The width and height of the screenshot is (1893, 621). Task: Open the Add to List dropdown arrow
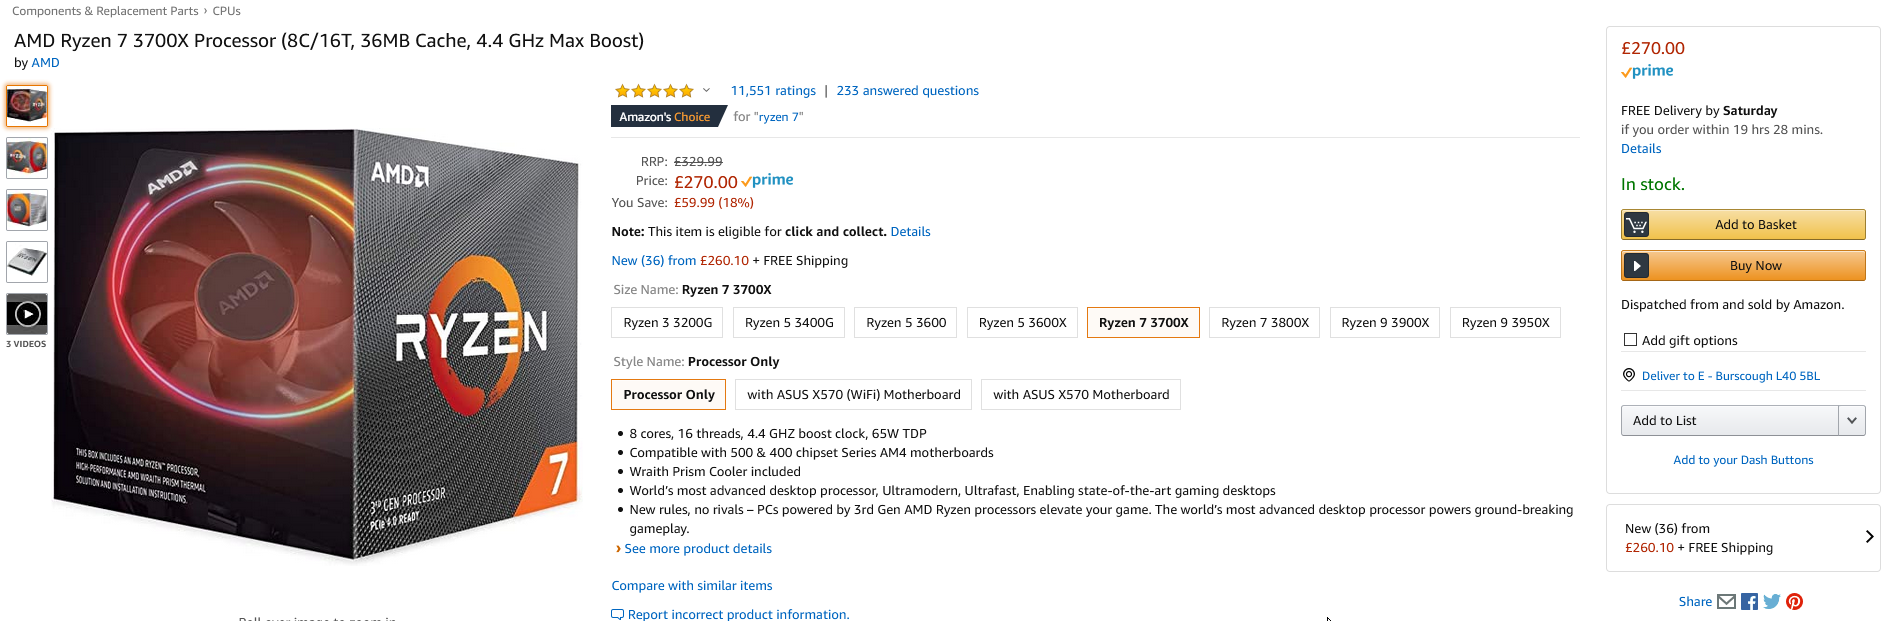coord(1852,421)
